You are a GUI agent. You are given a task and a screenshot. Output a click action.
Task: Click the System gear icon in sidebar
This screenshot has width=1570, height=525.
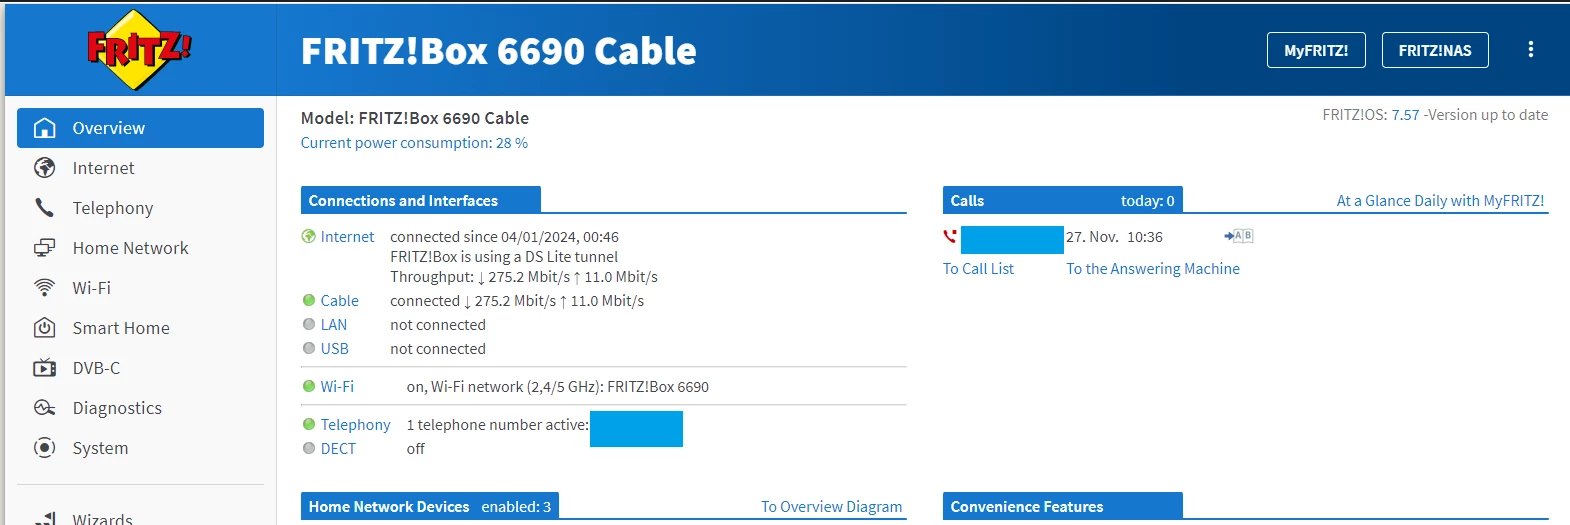44,448
